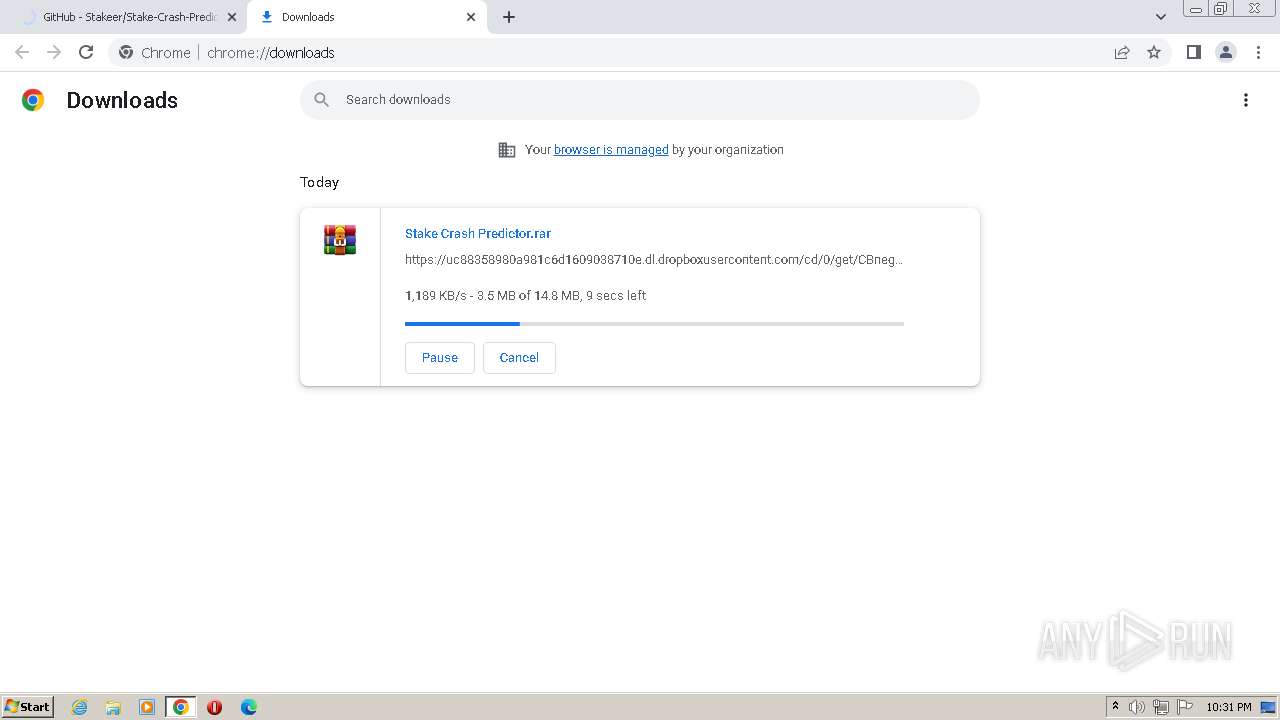The width and height of the screenshot is (1280, 720).
Task: Close the Downloads tab
Action: pyautogui.click(x=471, y=17)
